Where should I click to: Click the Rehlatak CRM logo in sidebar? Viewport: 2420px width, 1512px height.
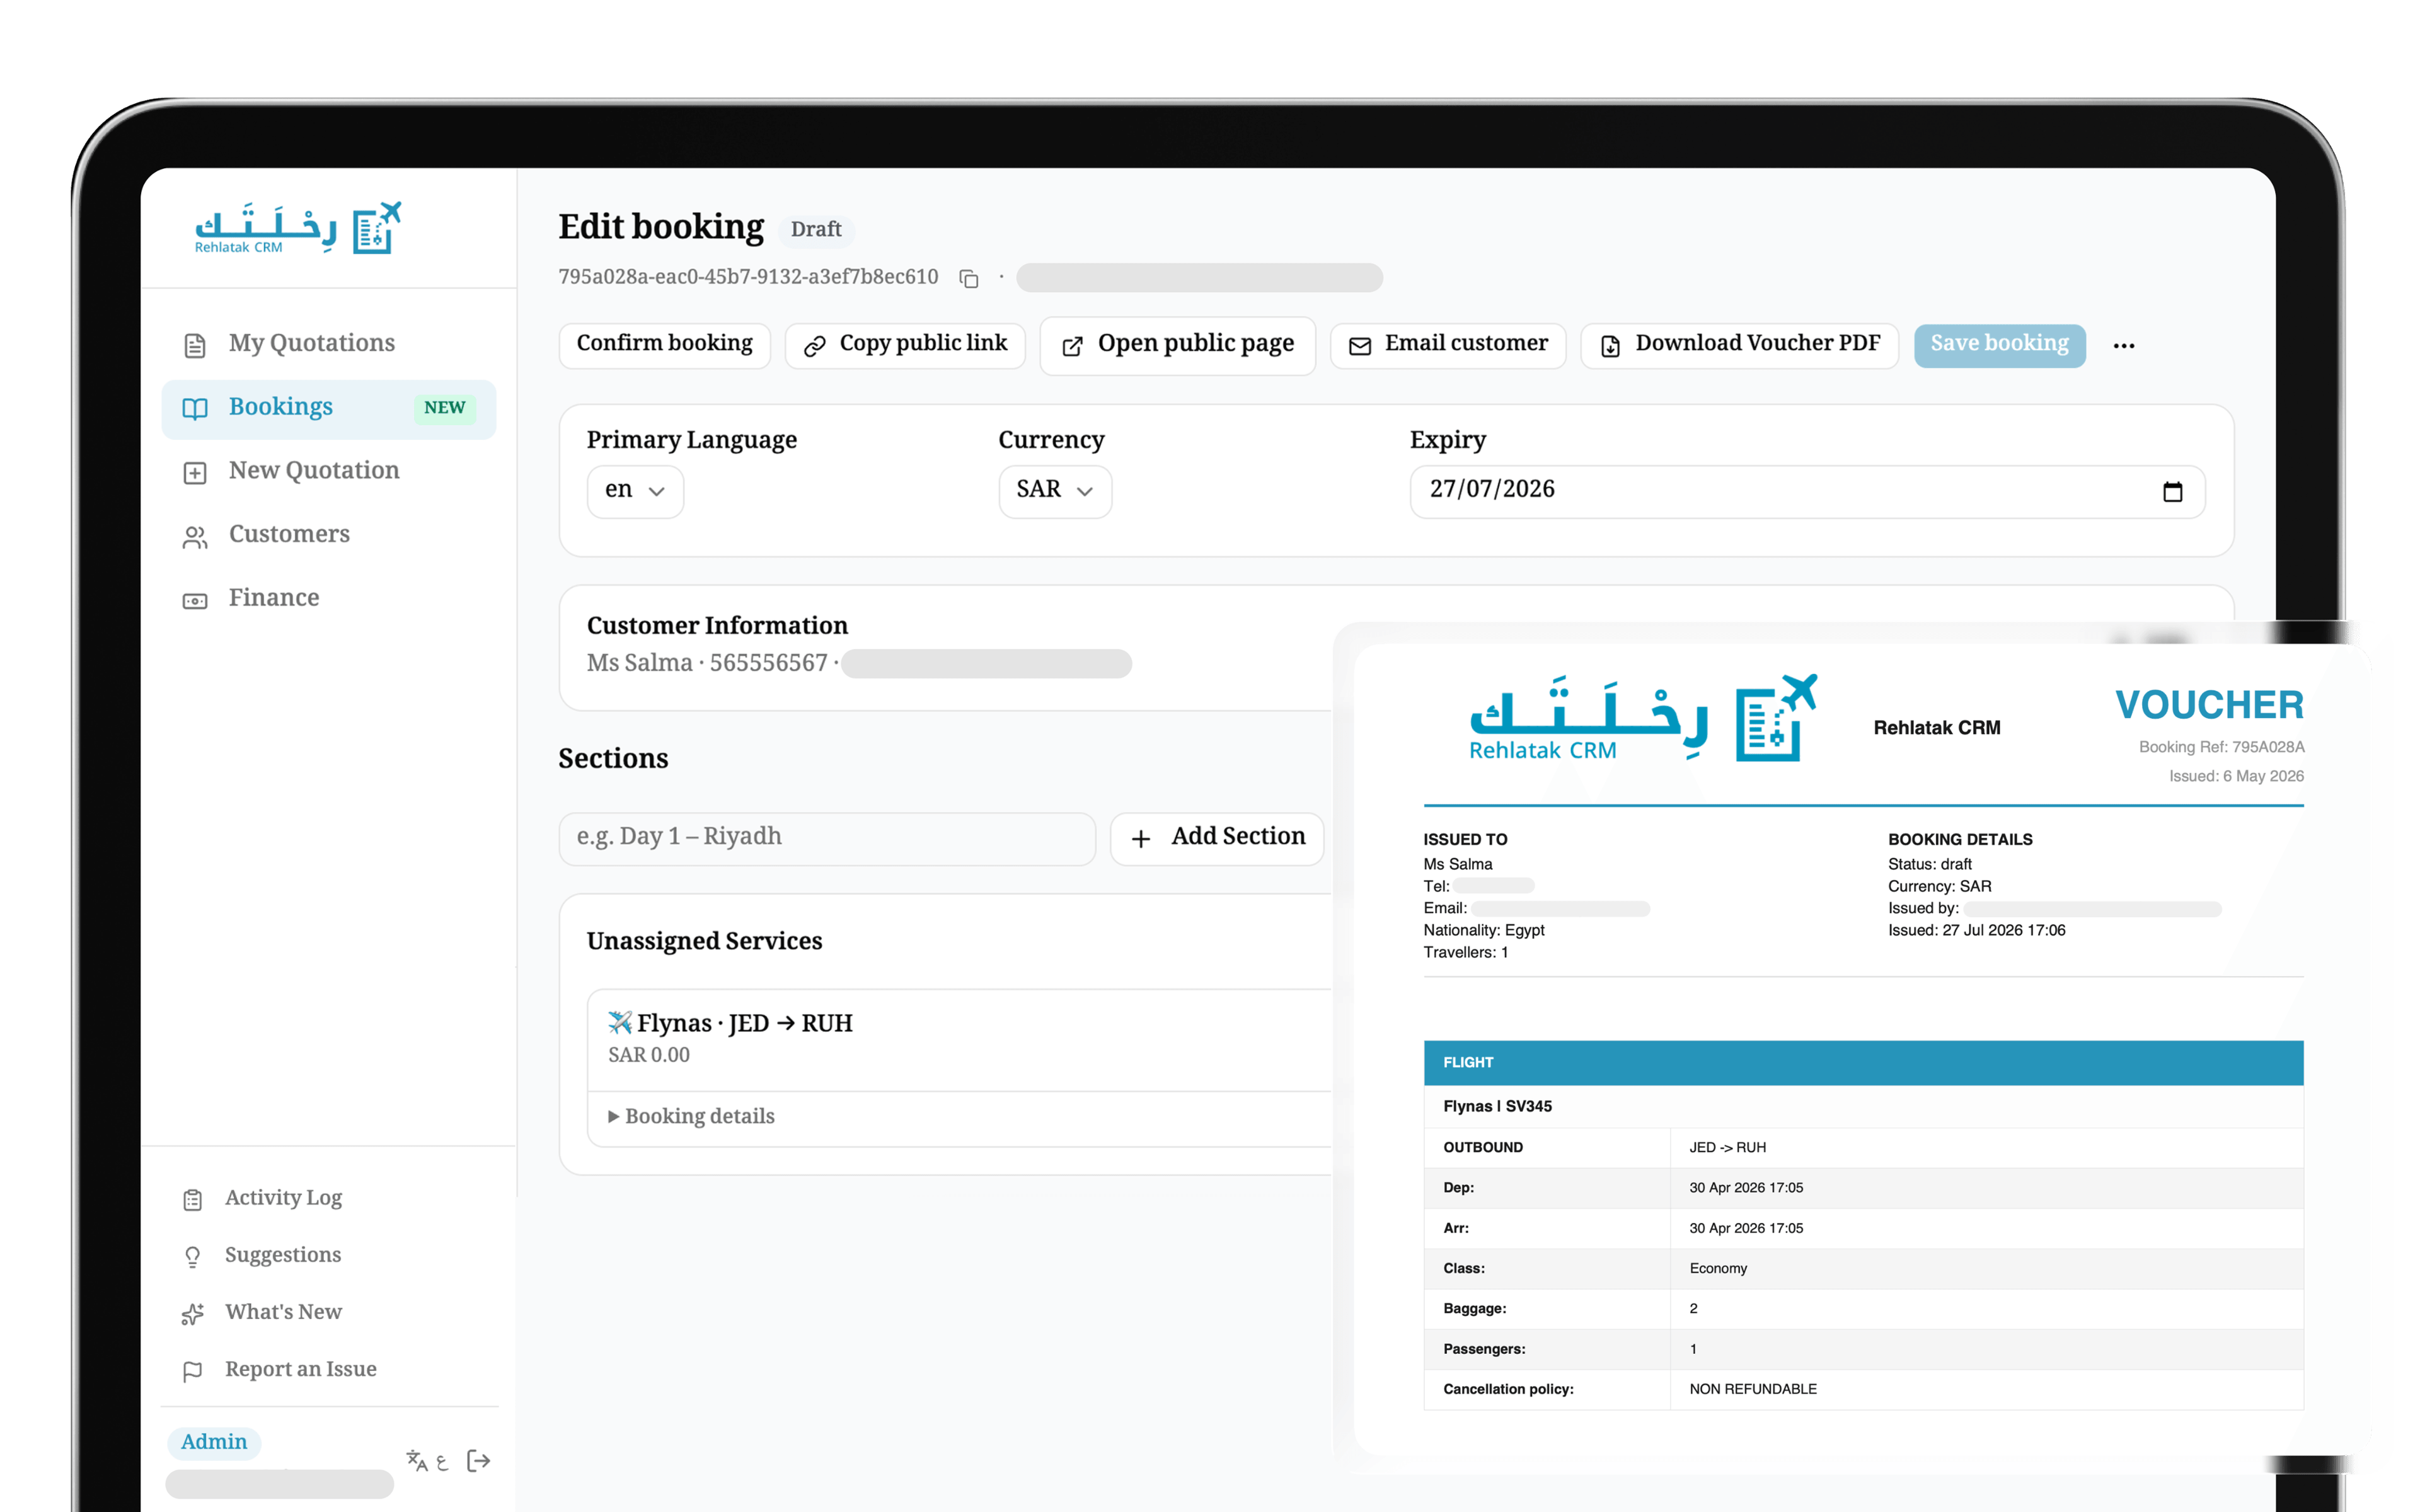click(x=298, y=228)
